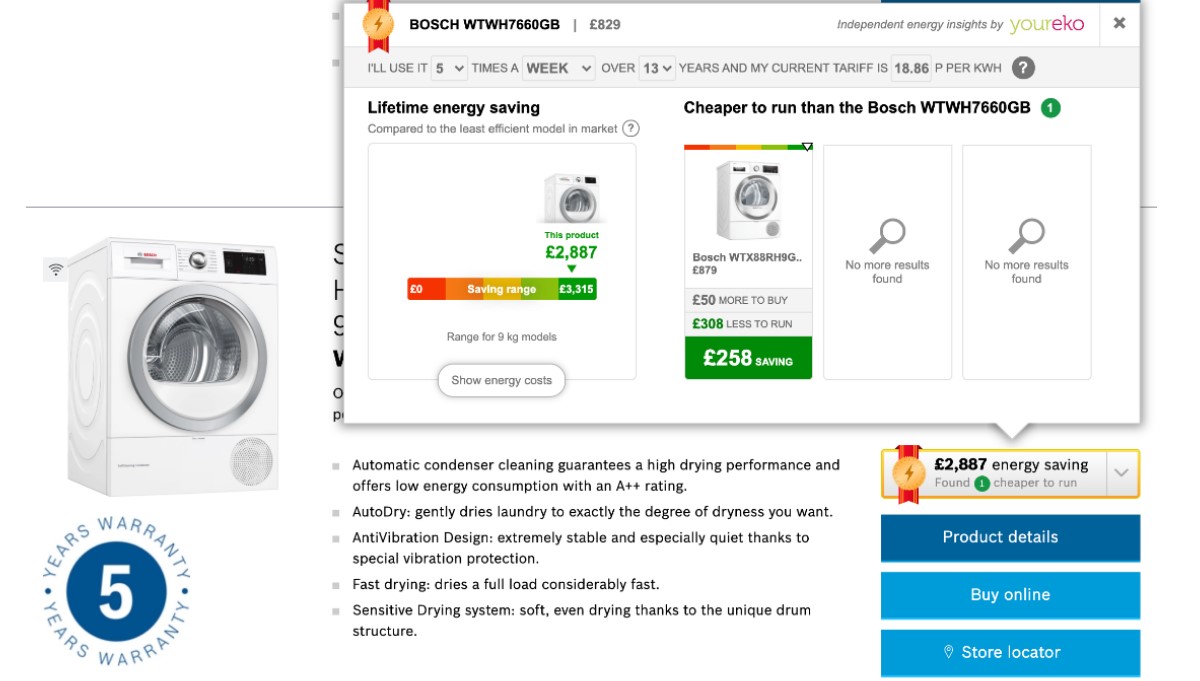The image size is (1200, 681).
Task: Click the tariff help question mark icon
Action: tap(1023, 68)
